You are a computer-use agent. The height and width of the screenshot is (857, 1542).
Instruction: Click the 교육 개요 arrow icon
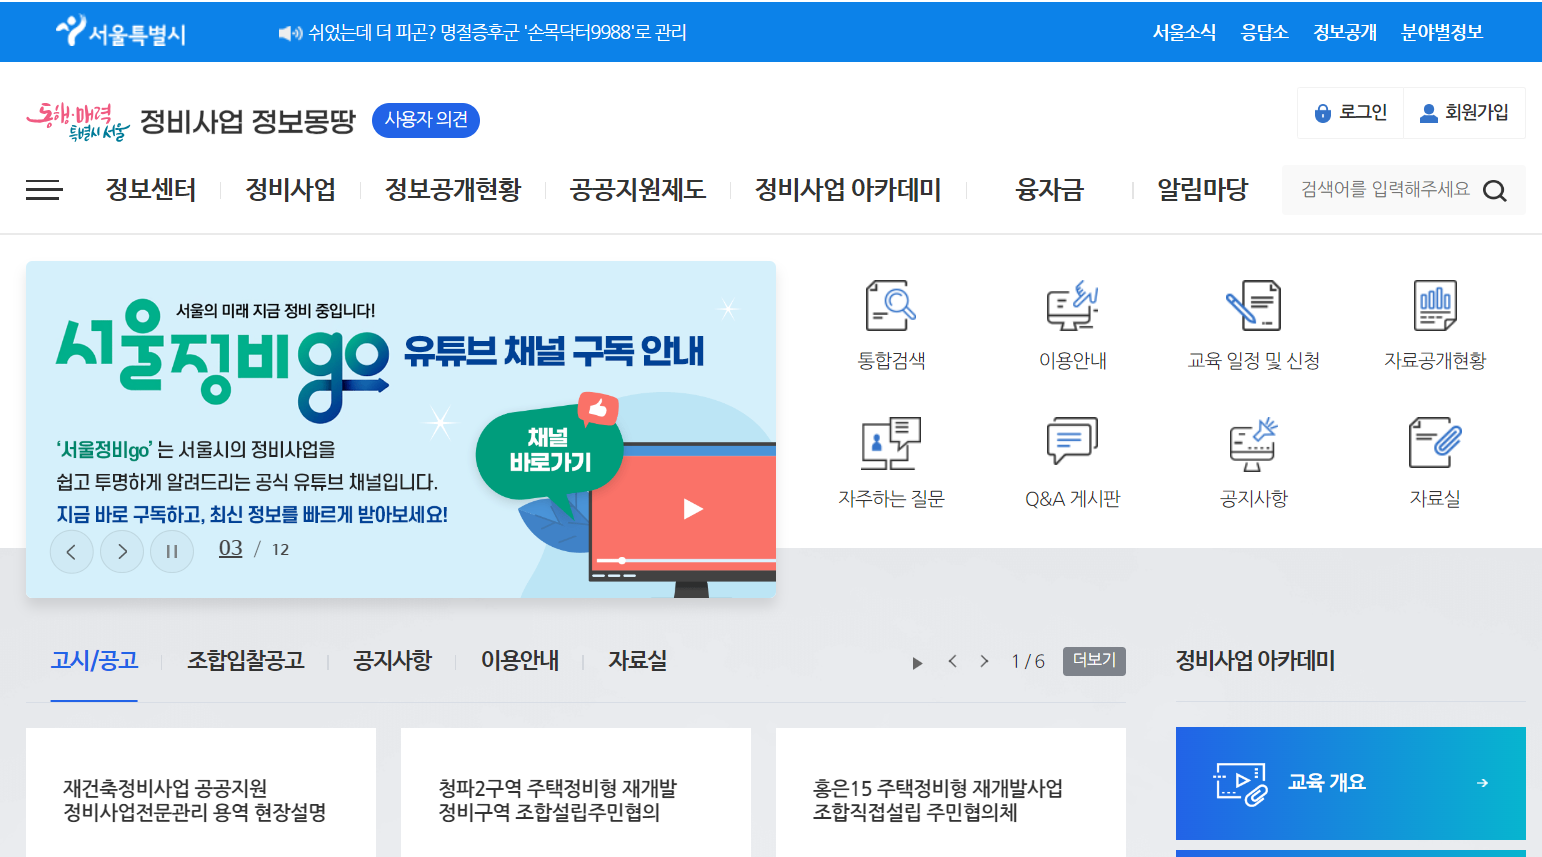click(x=1482, y=783)
